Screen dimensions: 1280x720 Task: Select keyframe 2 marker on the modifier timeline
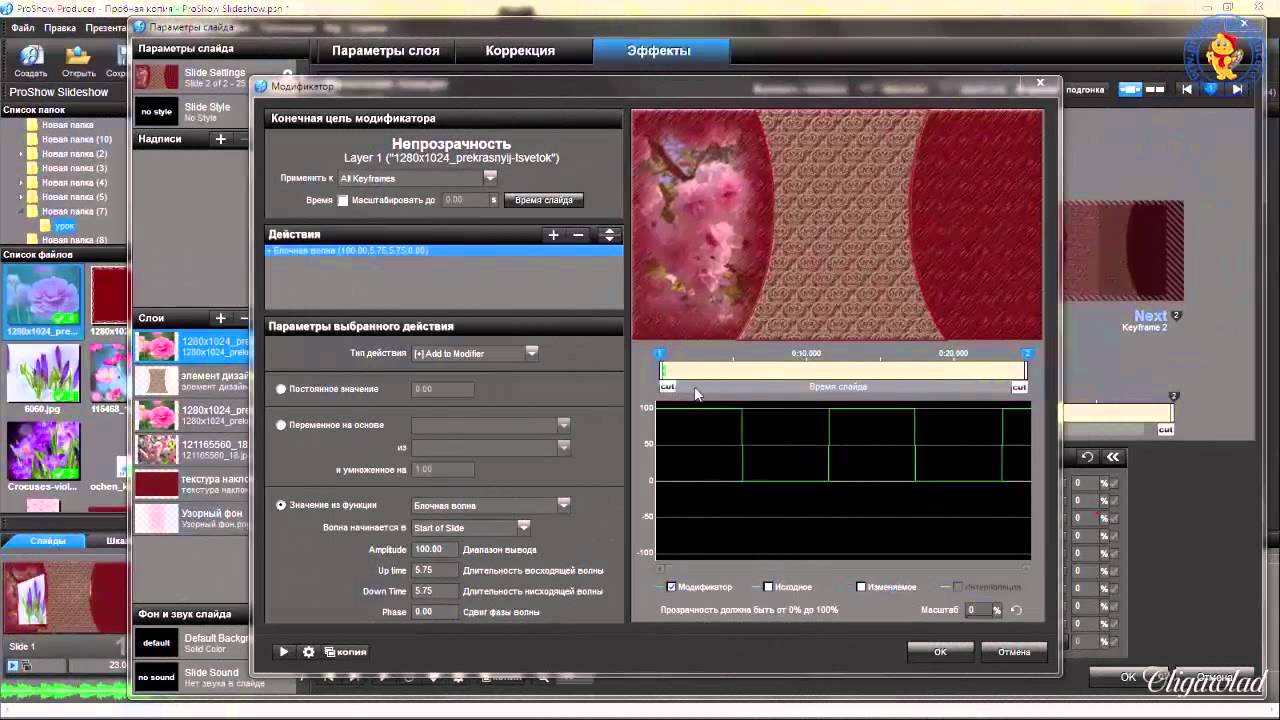pyautogui.click(x=1027, y=354)
